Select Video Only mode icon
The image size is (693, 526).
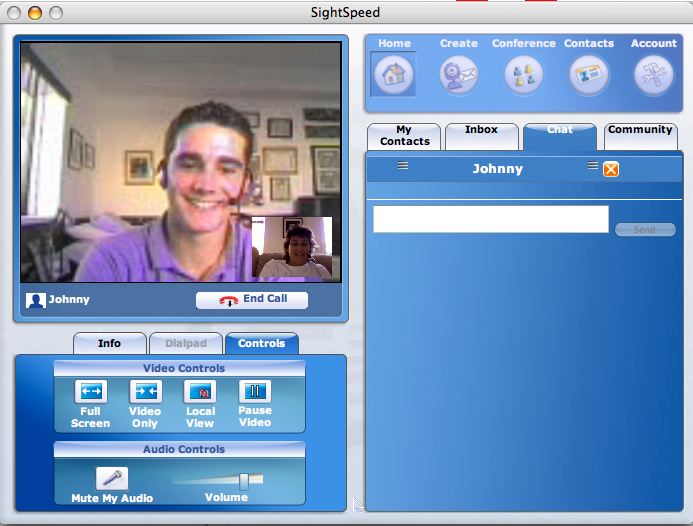click(145, 392)
